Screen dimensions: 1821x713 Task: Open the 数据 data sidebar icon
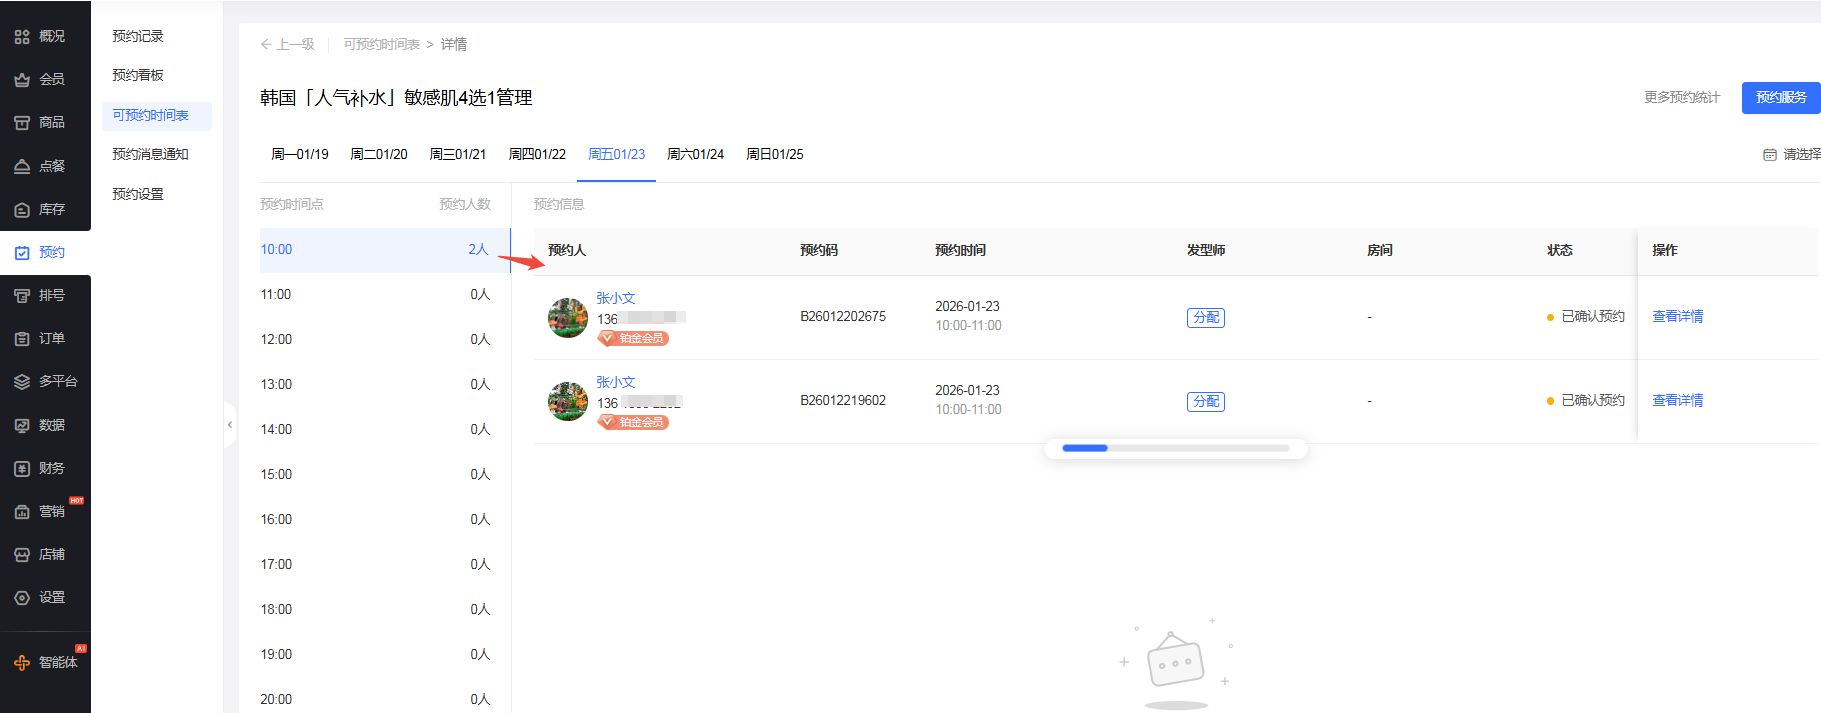(22, 425)
